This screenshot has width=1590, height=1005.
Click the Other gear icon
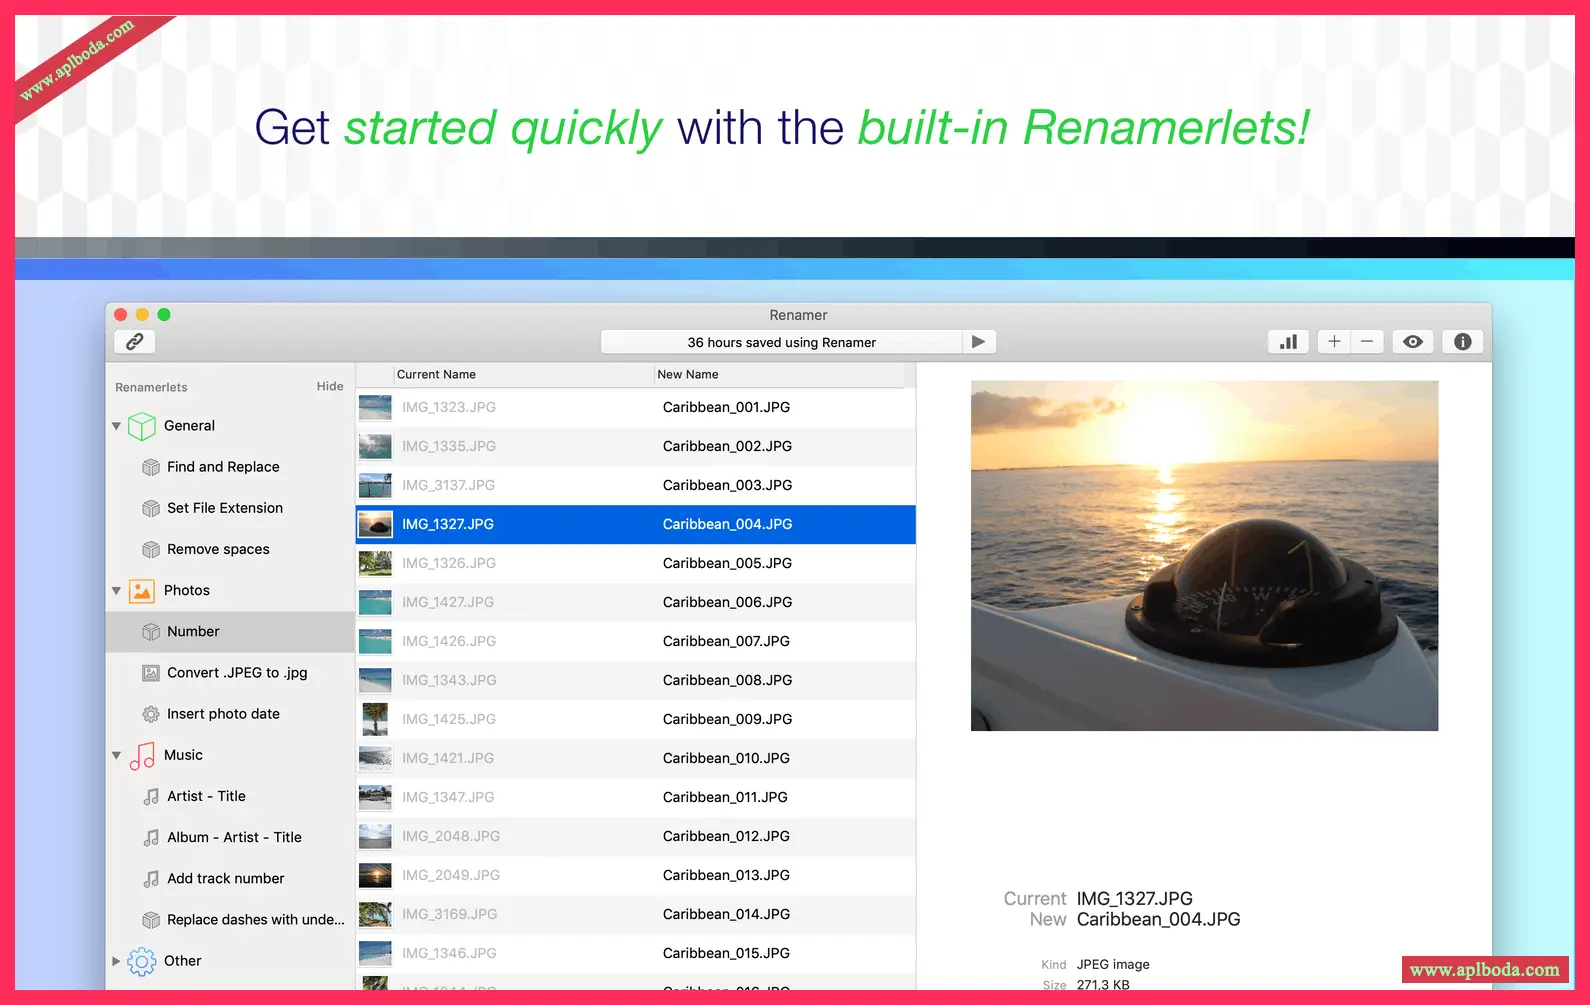[x=142, y=961]
